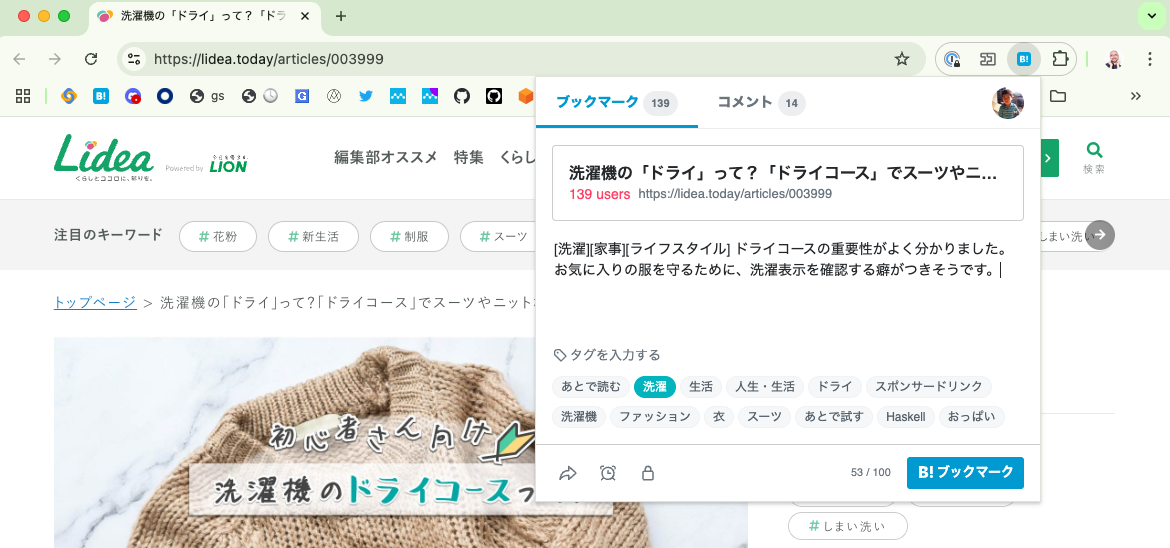1170x548 pixels.
Task: Toggle the スーツ tag chip in popup
Action: [x=764, y=417]
